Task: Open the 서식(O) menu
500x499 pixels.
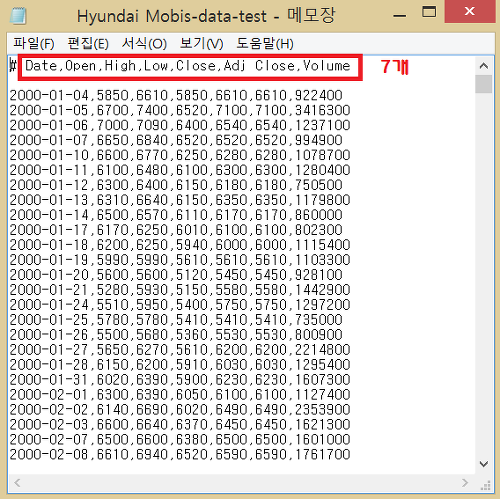Action: tap(144, 43)
